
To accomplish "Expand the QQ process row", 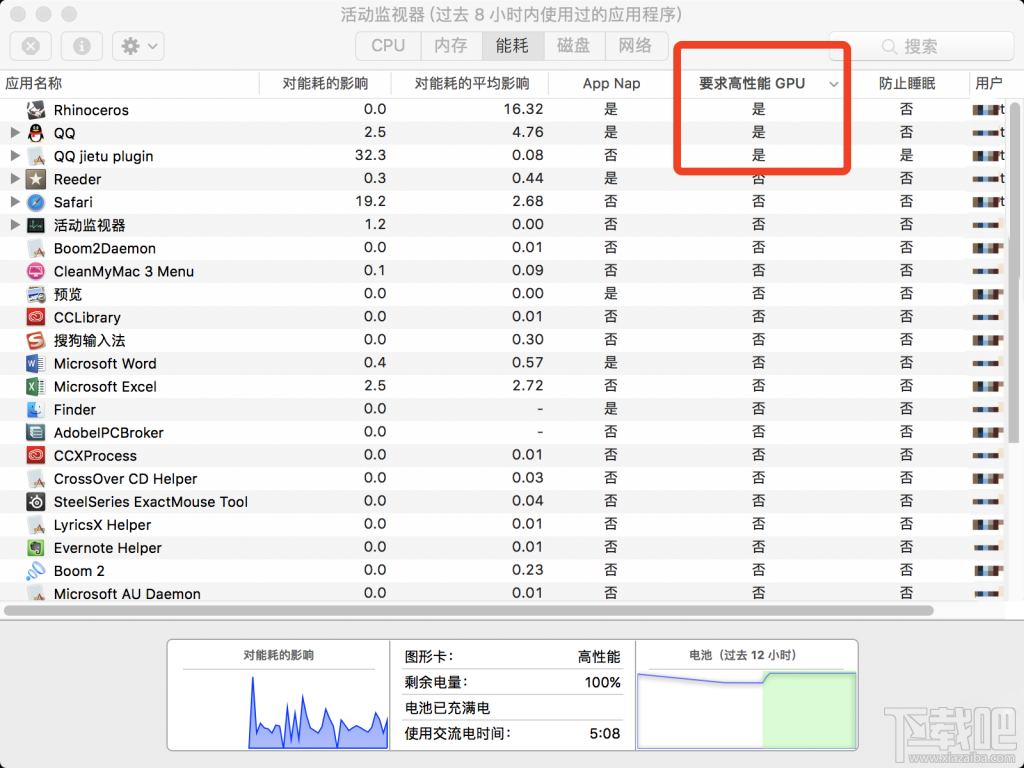I will pyautogui.click(x=14, y=133).
